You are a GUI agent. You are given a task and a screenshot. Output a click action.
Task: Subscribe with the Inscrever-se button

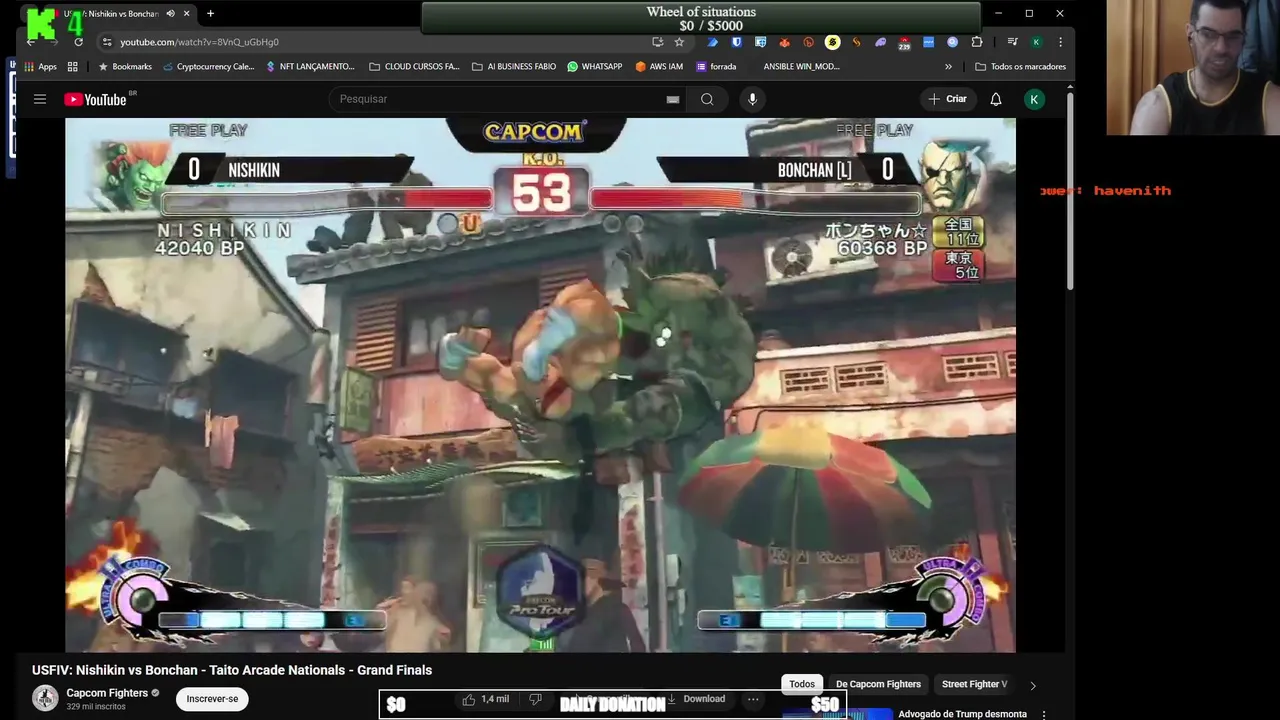point(212,699)
